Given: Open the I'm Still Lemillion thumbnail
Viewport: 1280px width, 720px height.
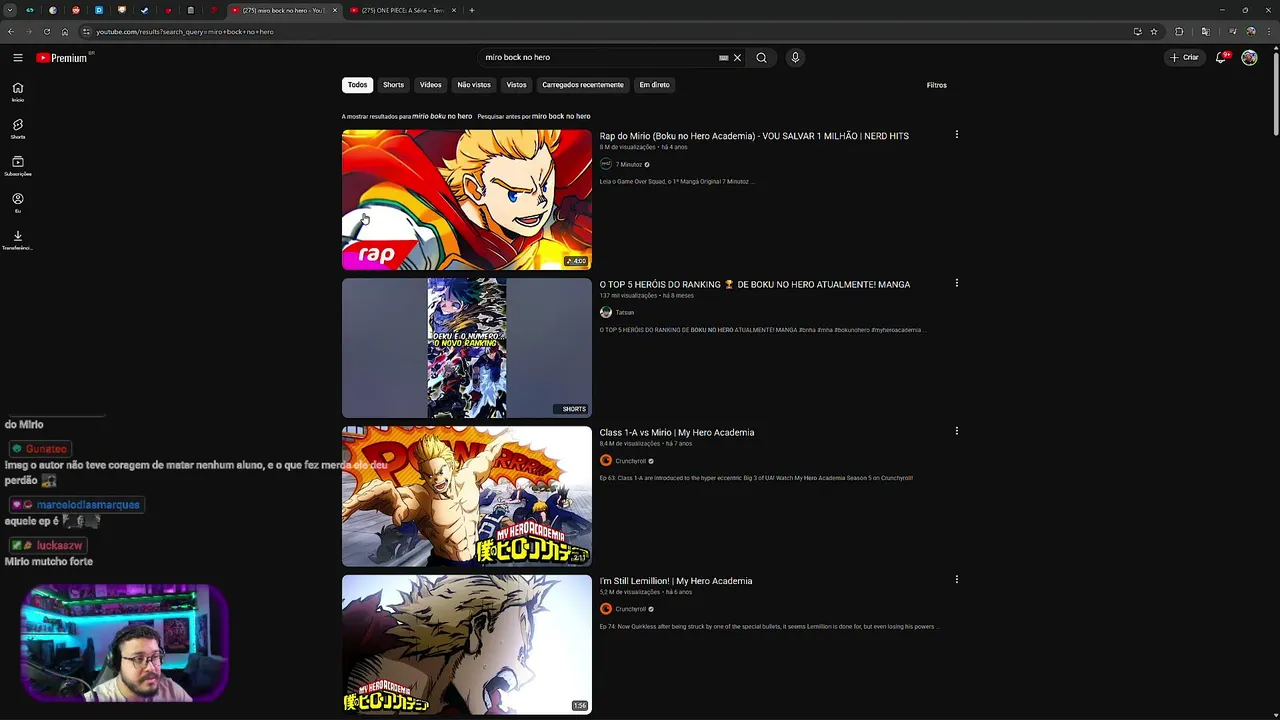Looking at the screenshot, I should 467,644.
